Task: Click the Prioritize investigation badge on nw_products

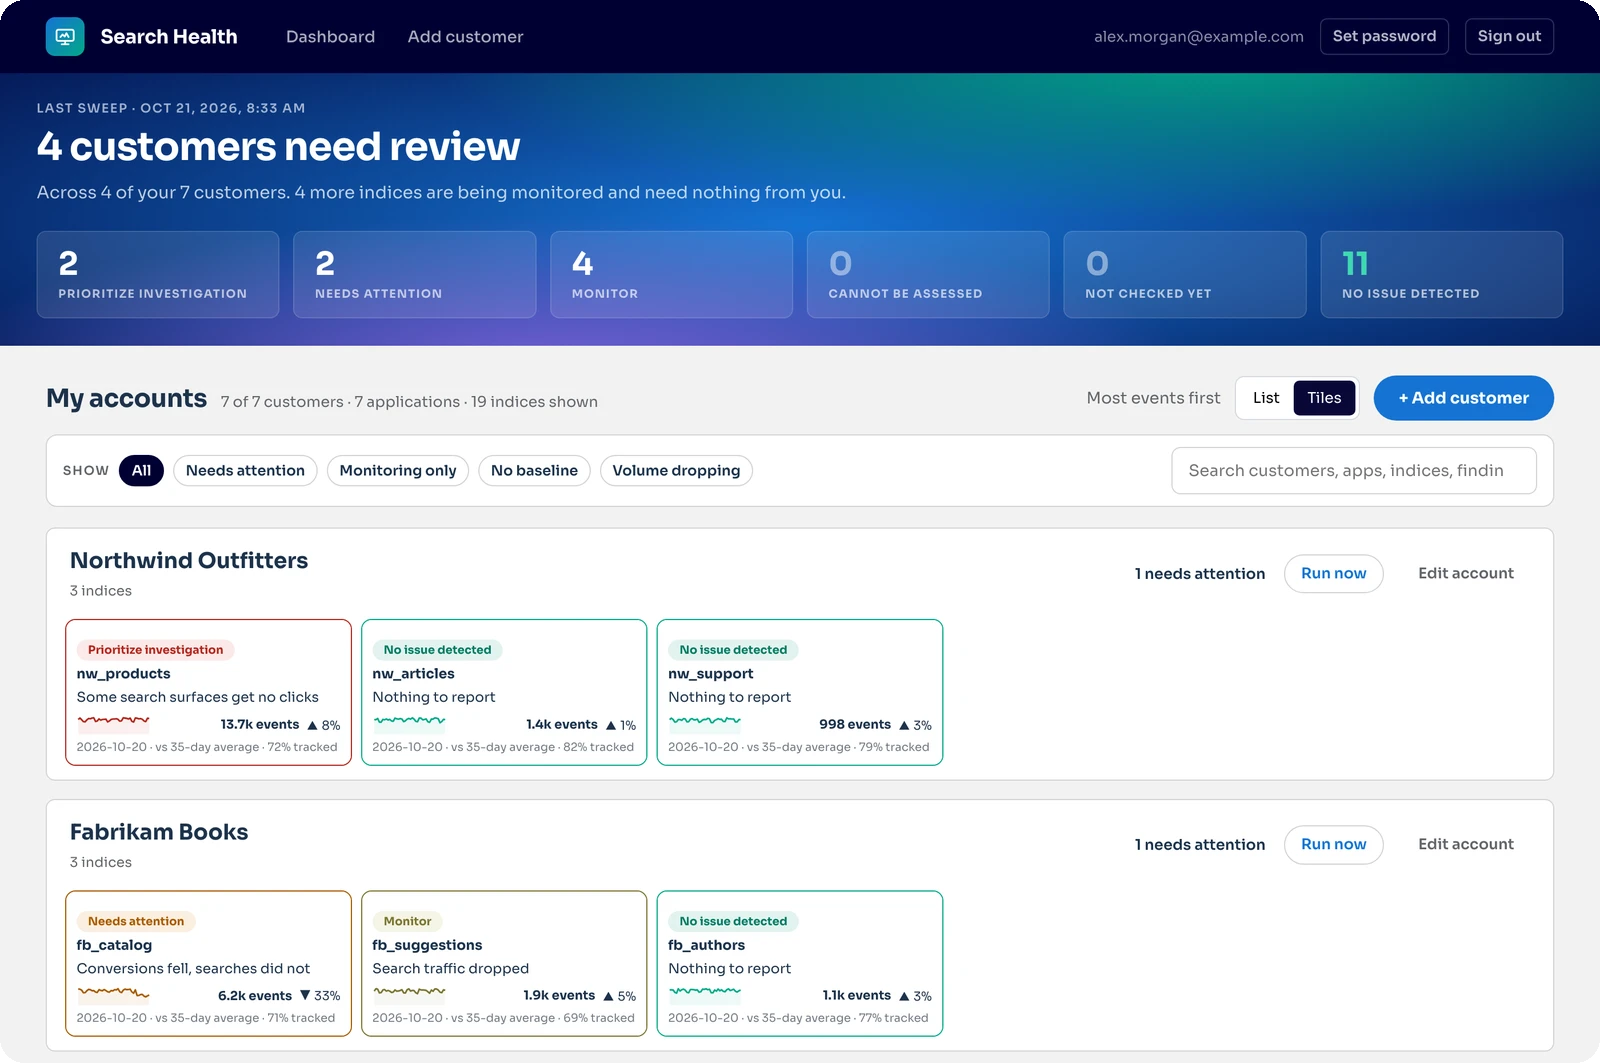Action: 155,650
